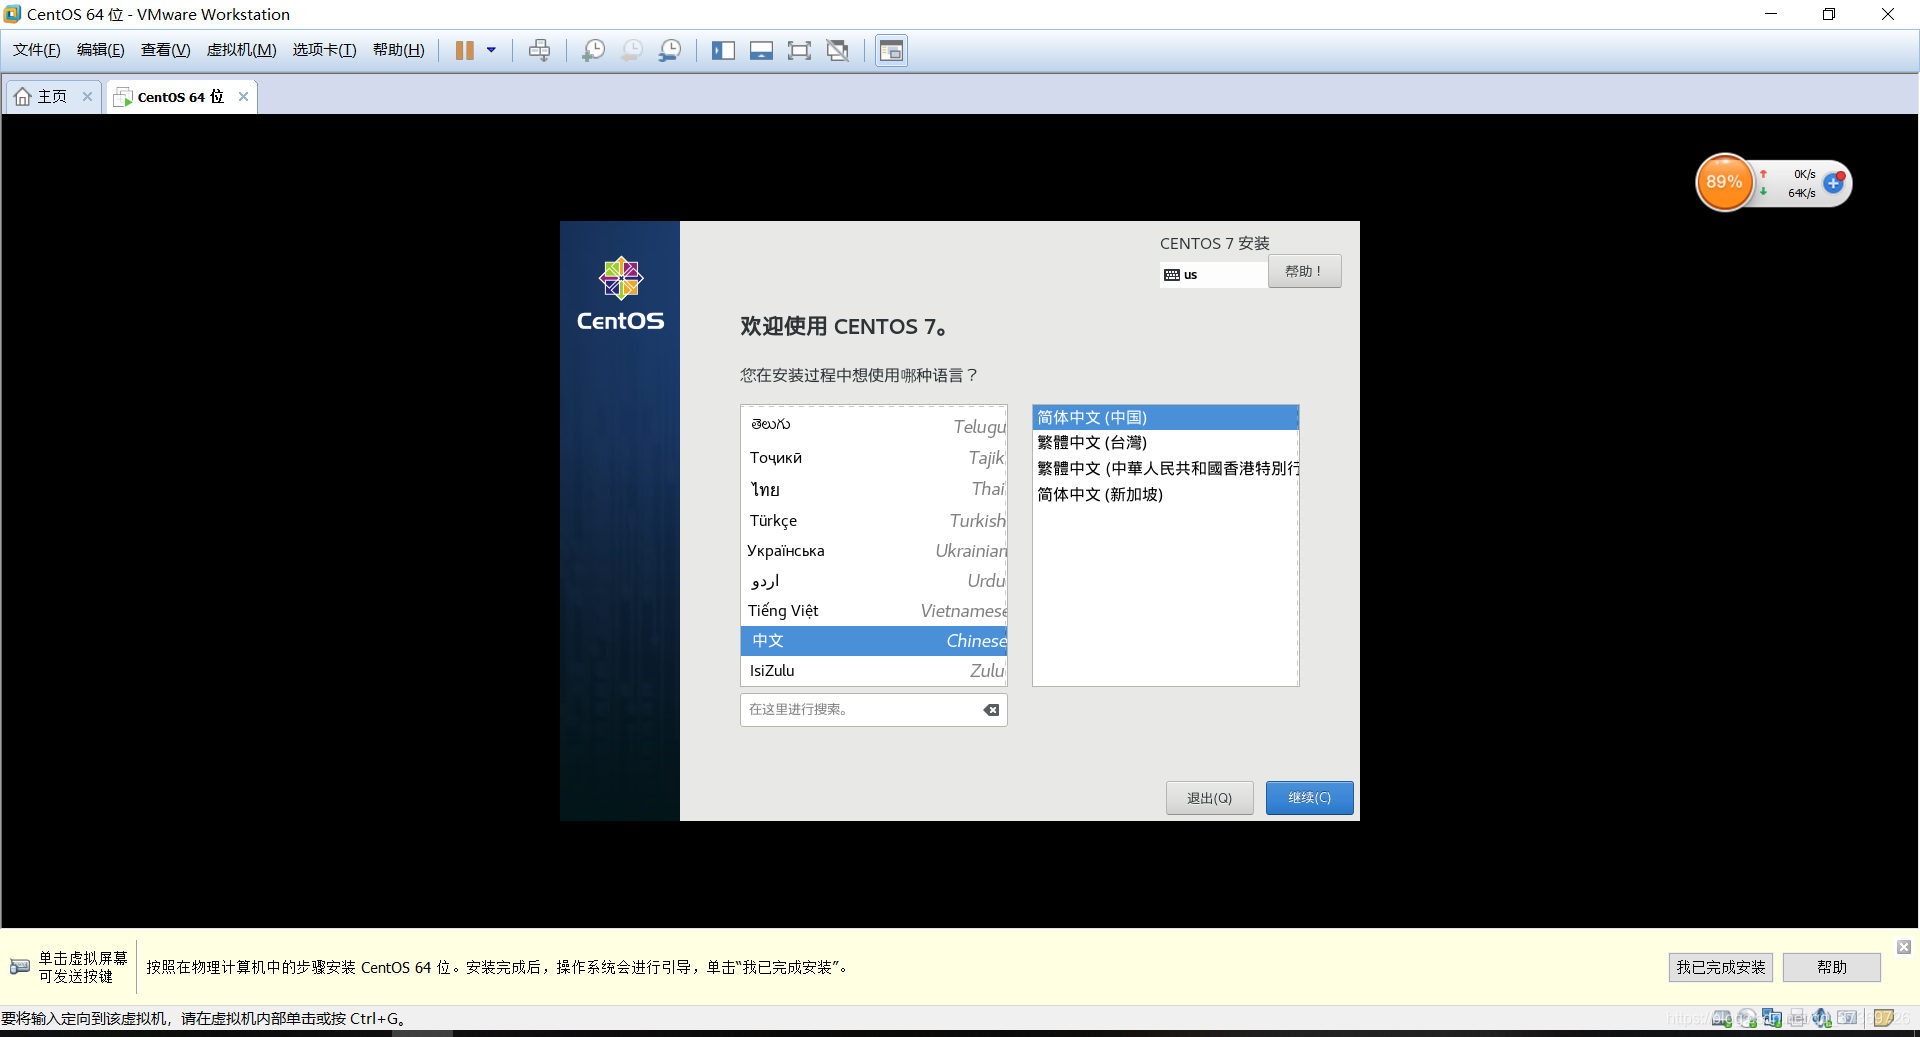Image resolution: width=1920 pixels, height=1037 pixels.
Task: Click the message log note icon
Action: coord(1884,1018)
